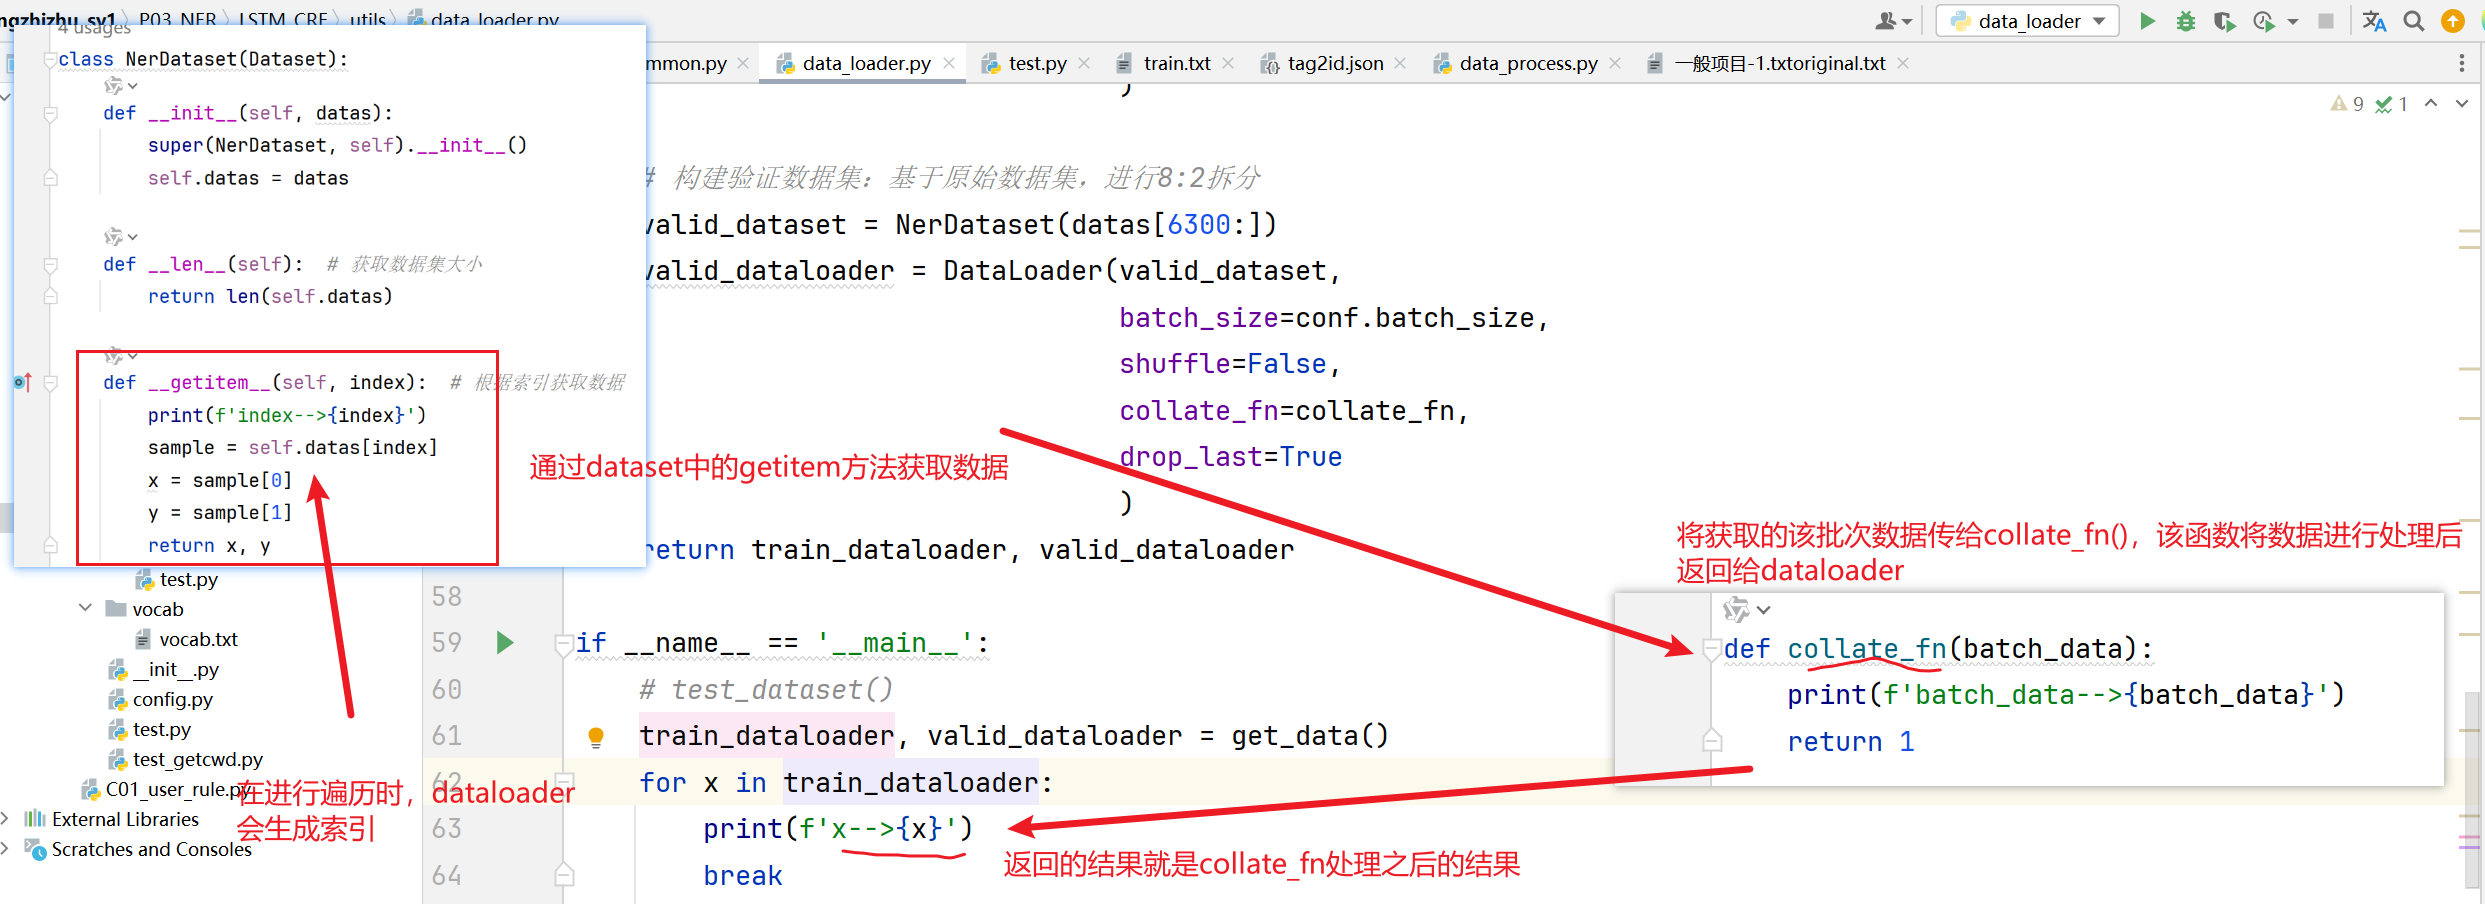Open chevron beside inlay hint above __init__
This screenshot has width=2485, height=904.
pyautogui.click(x=133, y=86)
